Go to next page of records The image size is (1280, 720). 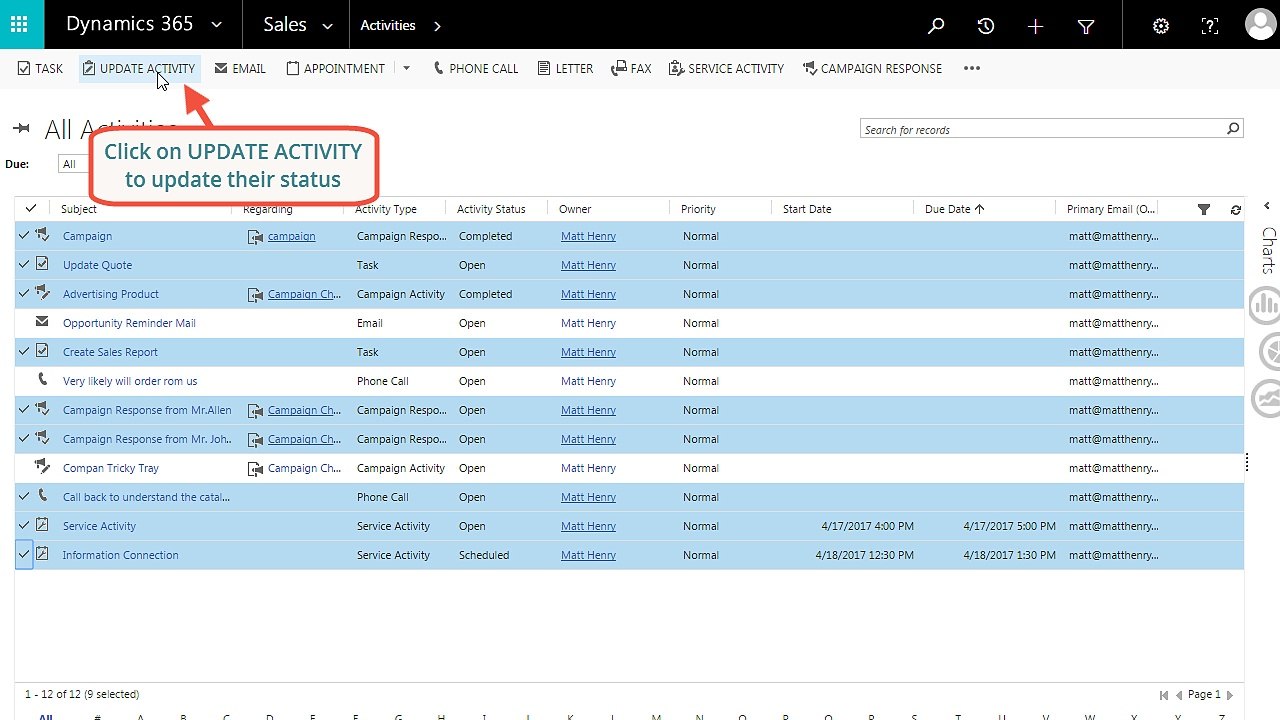[1230, 695]
